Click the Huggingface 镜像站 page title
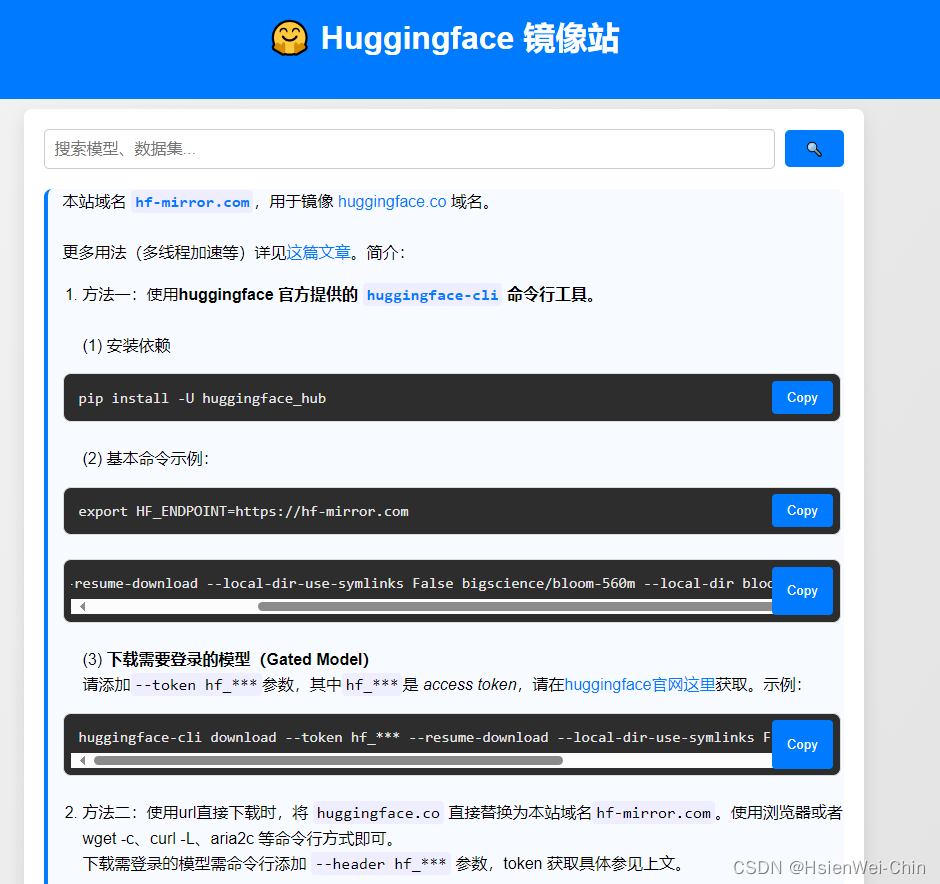The width and height of the screenshot is (940, 884). [470, 38]
